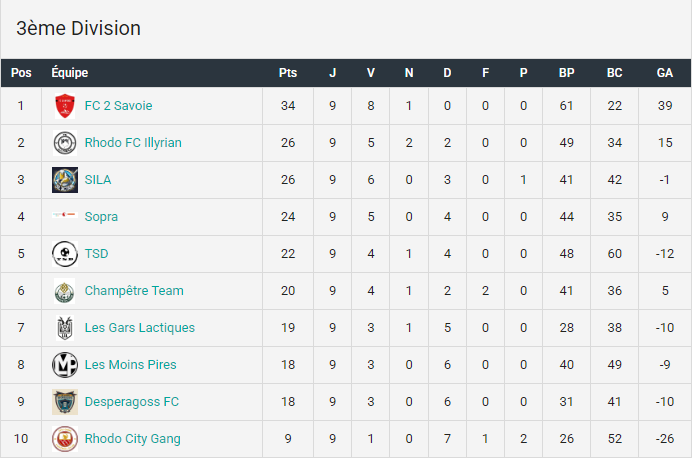Open the Desperagoss FC team link

[x=131, y=402]
